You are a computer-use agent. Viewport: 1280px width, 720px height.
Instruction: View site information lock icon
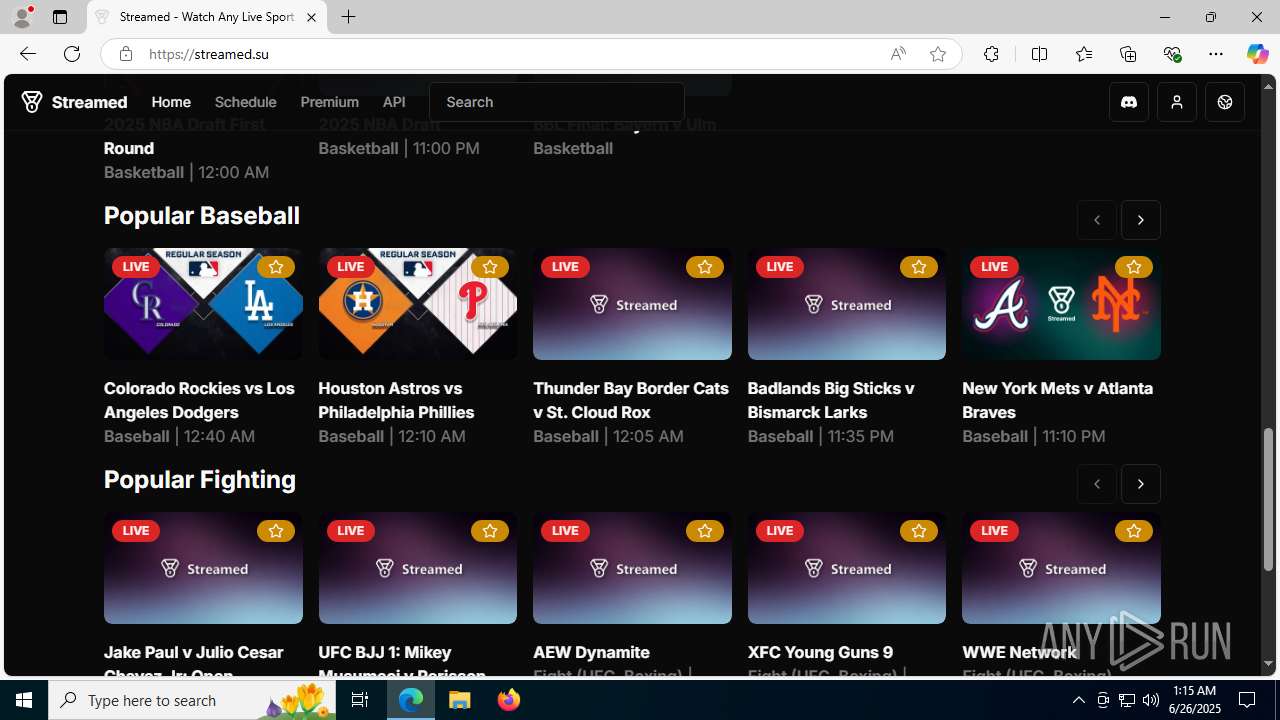pyautogui.click(x=125, y=54)
